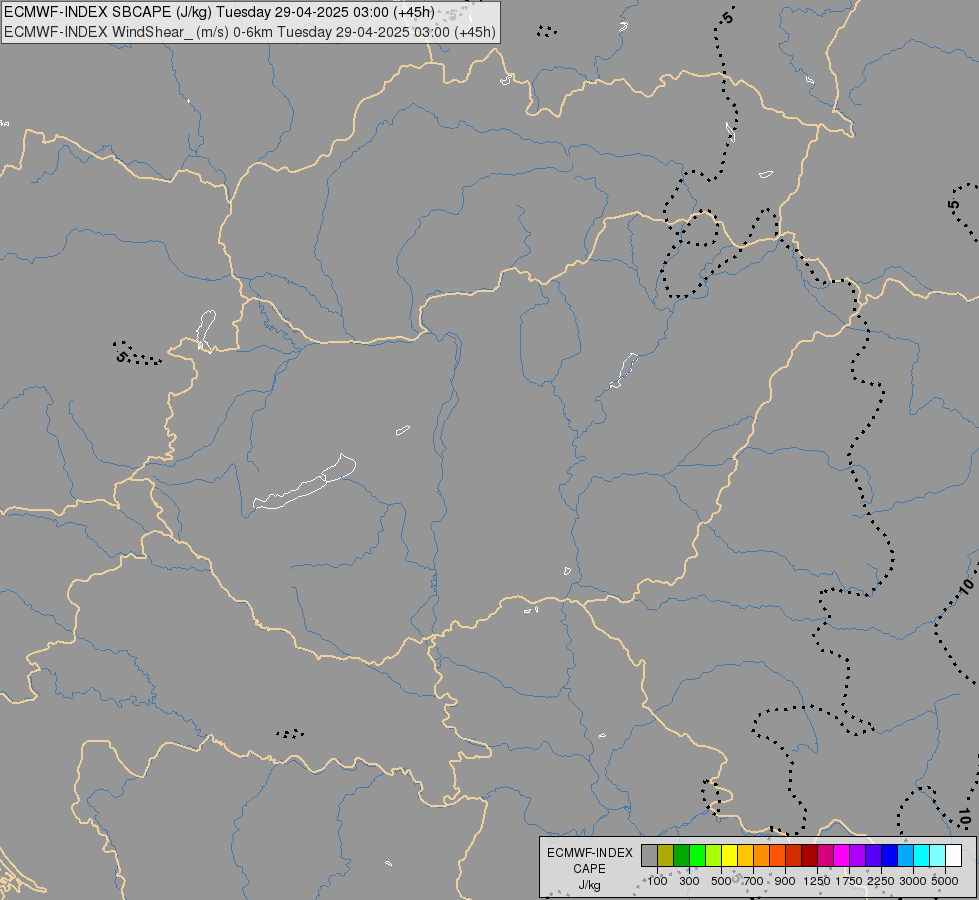Choose the pure yellow legend swatch
Screen dimensions: 979x900
729,856
